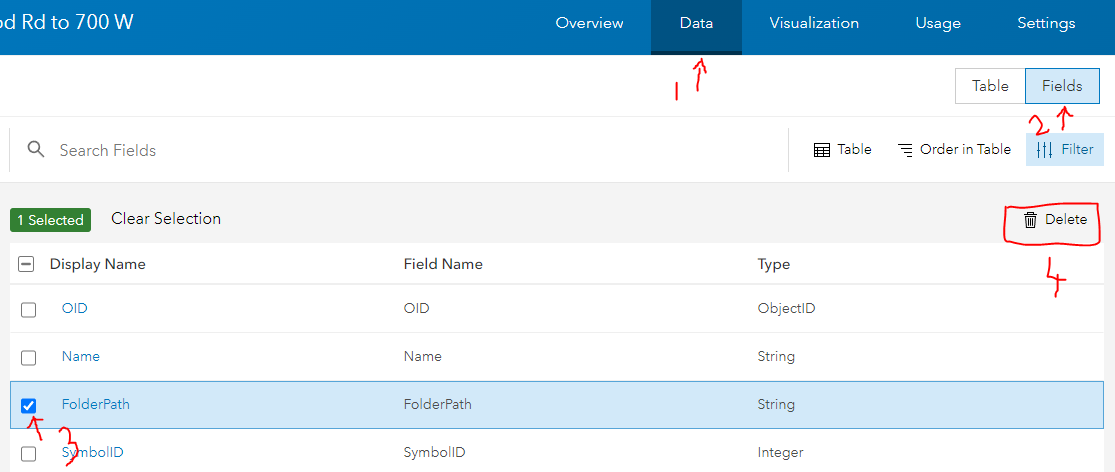Switch to the Table view button
This screenshot has height=472, width=1115.
click(x=990, y=86)
